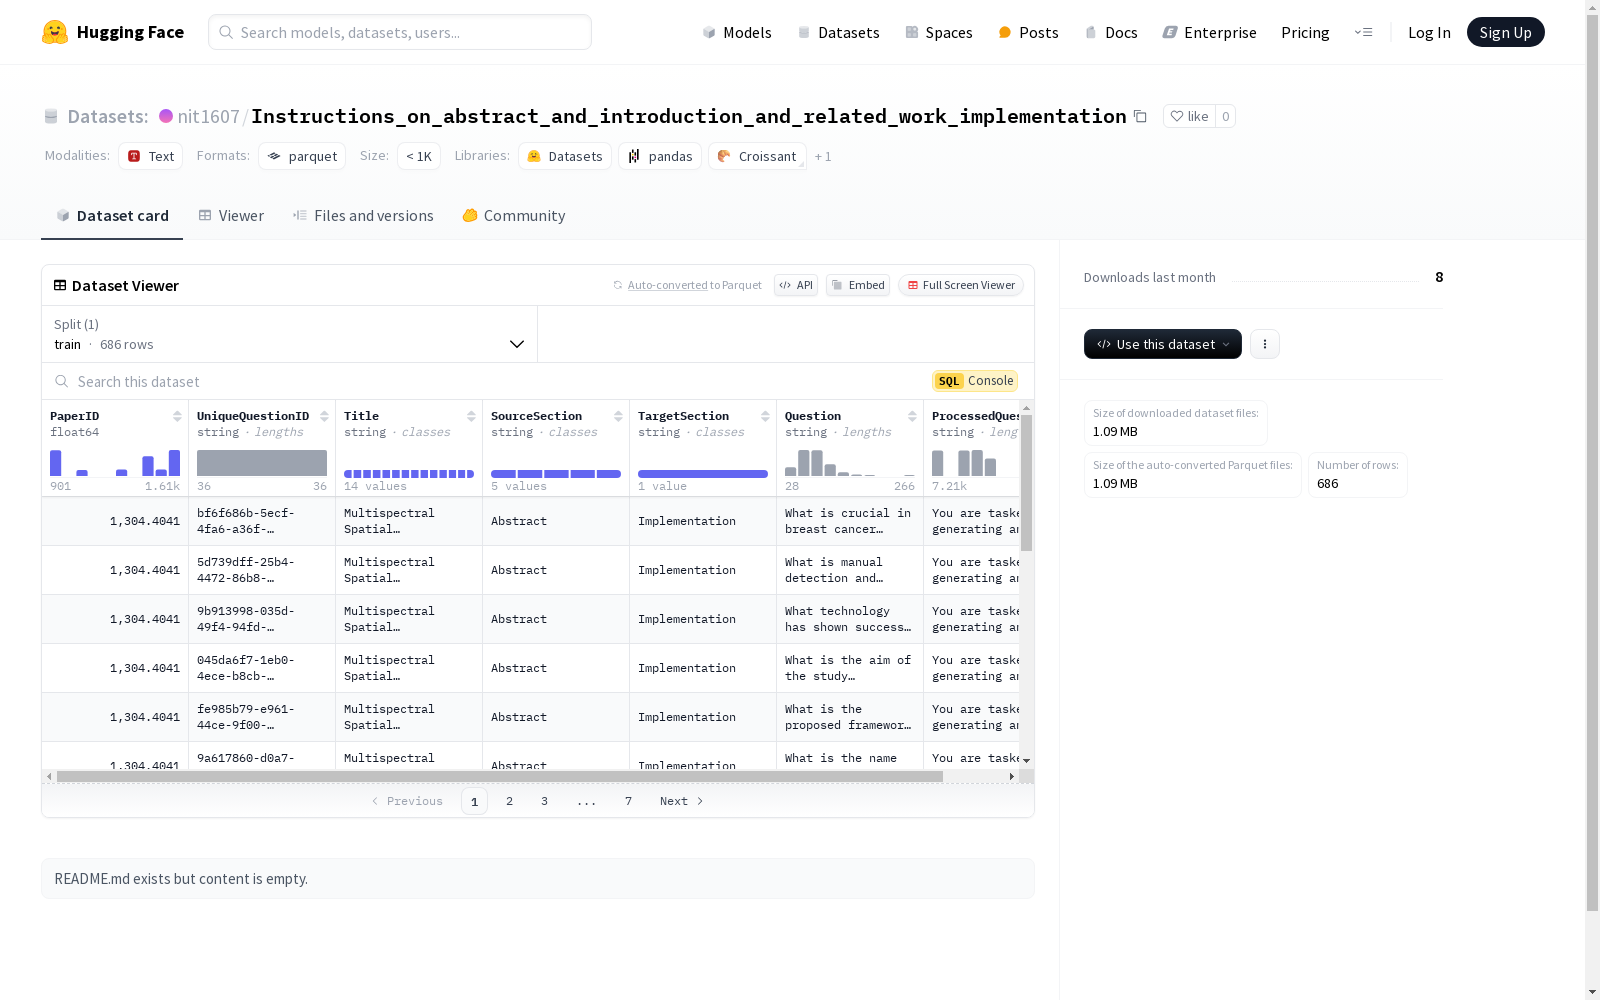The width and height of the screenshot is (1600, 1000).
Task: Click the Auto-converted link
Action: [x=667, y=285]
